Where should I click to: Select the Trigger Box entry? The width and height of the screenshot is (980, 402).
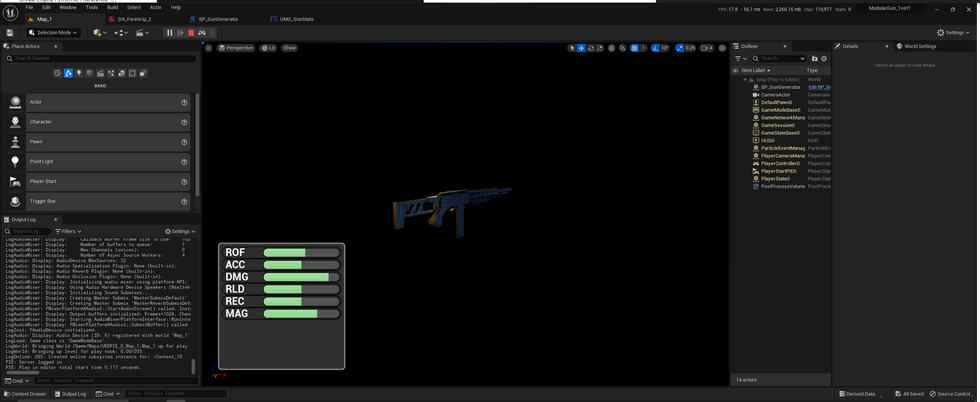coord(98,202)
